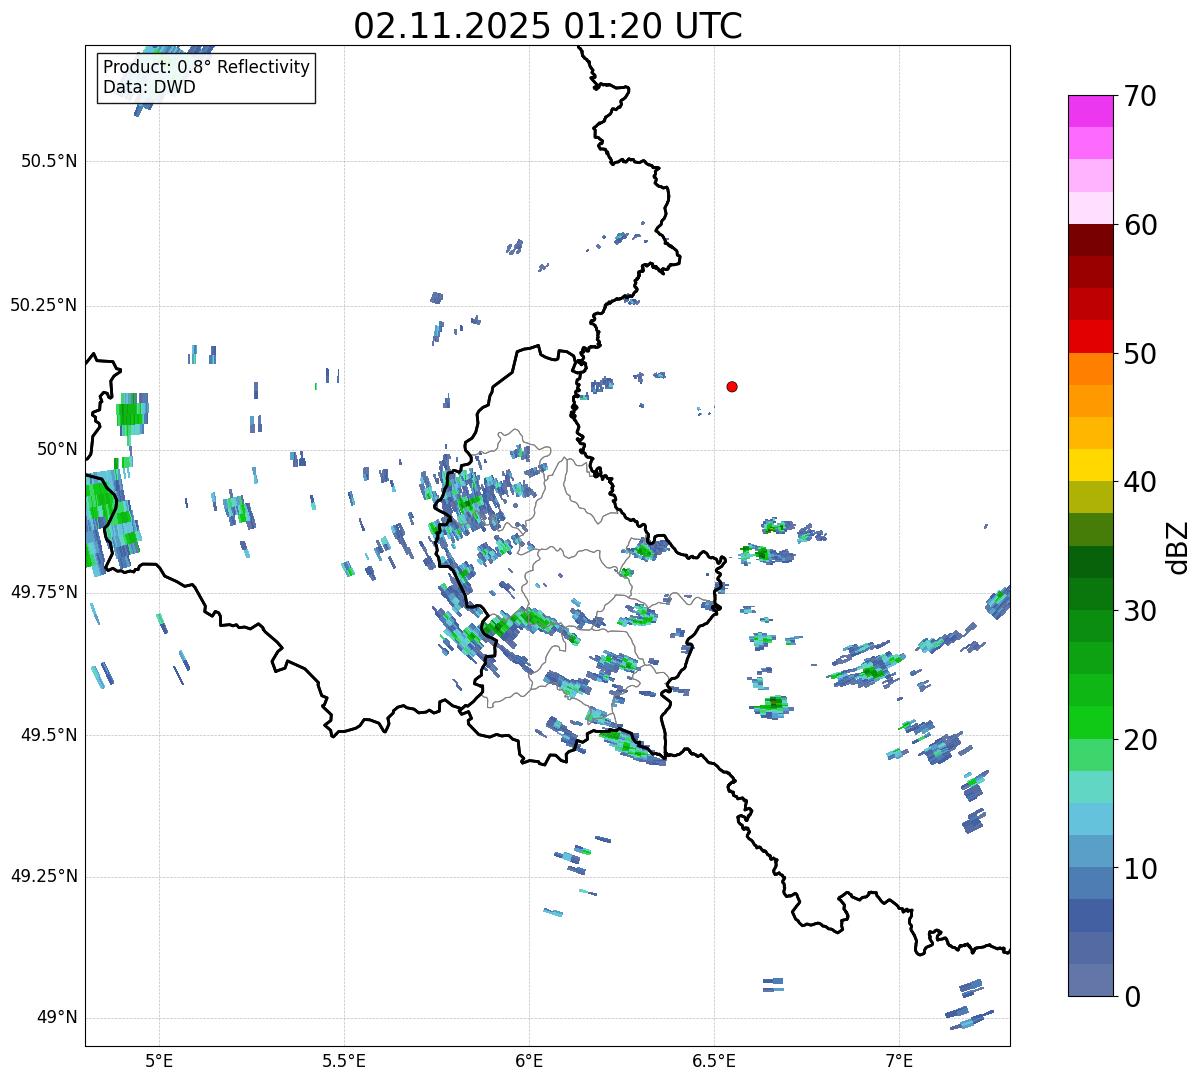
Task: Click the 49.25°N latitude label
Action: point(44,877)
